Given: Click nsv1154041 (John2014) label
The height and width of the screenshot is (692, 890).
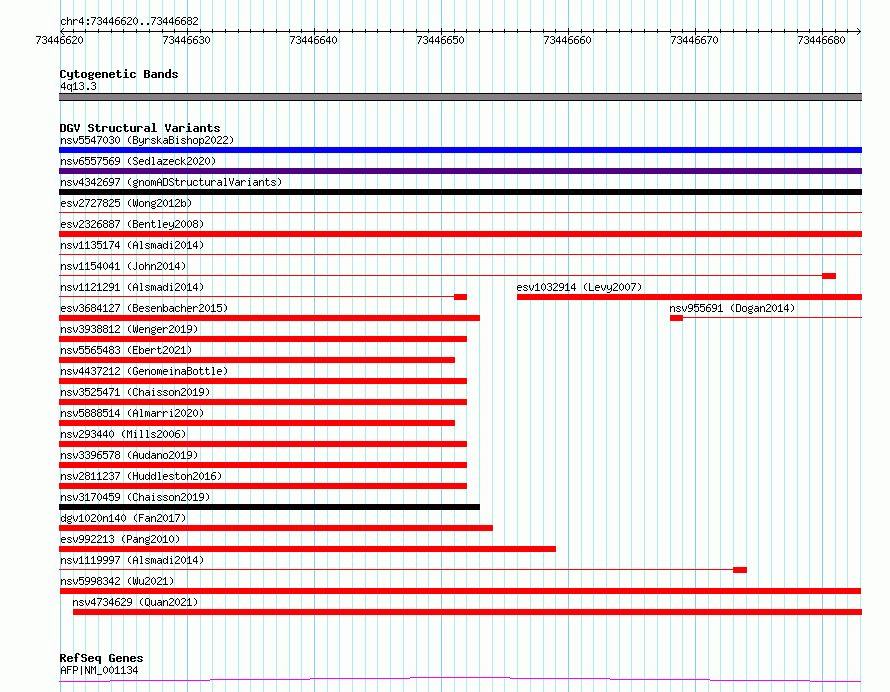Looking at the screenshot, I should coord(123,266).
